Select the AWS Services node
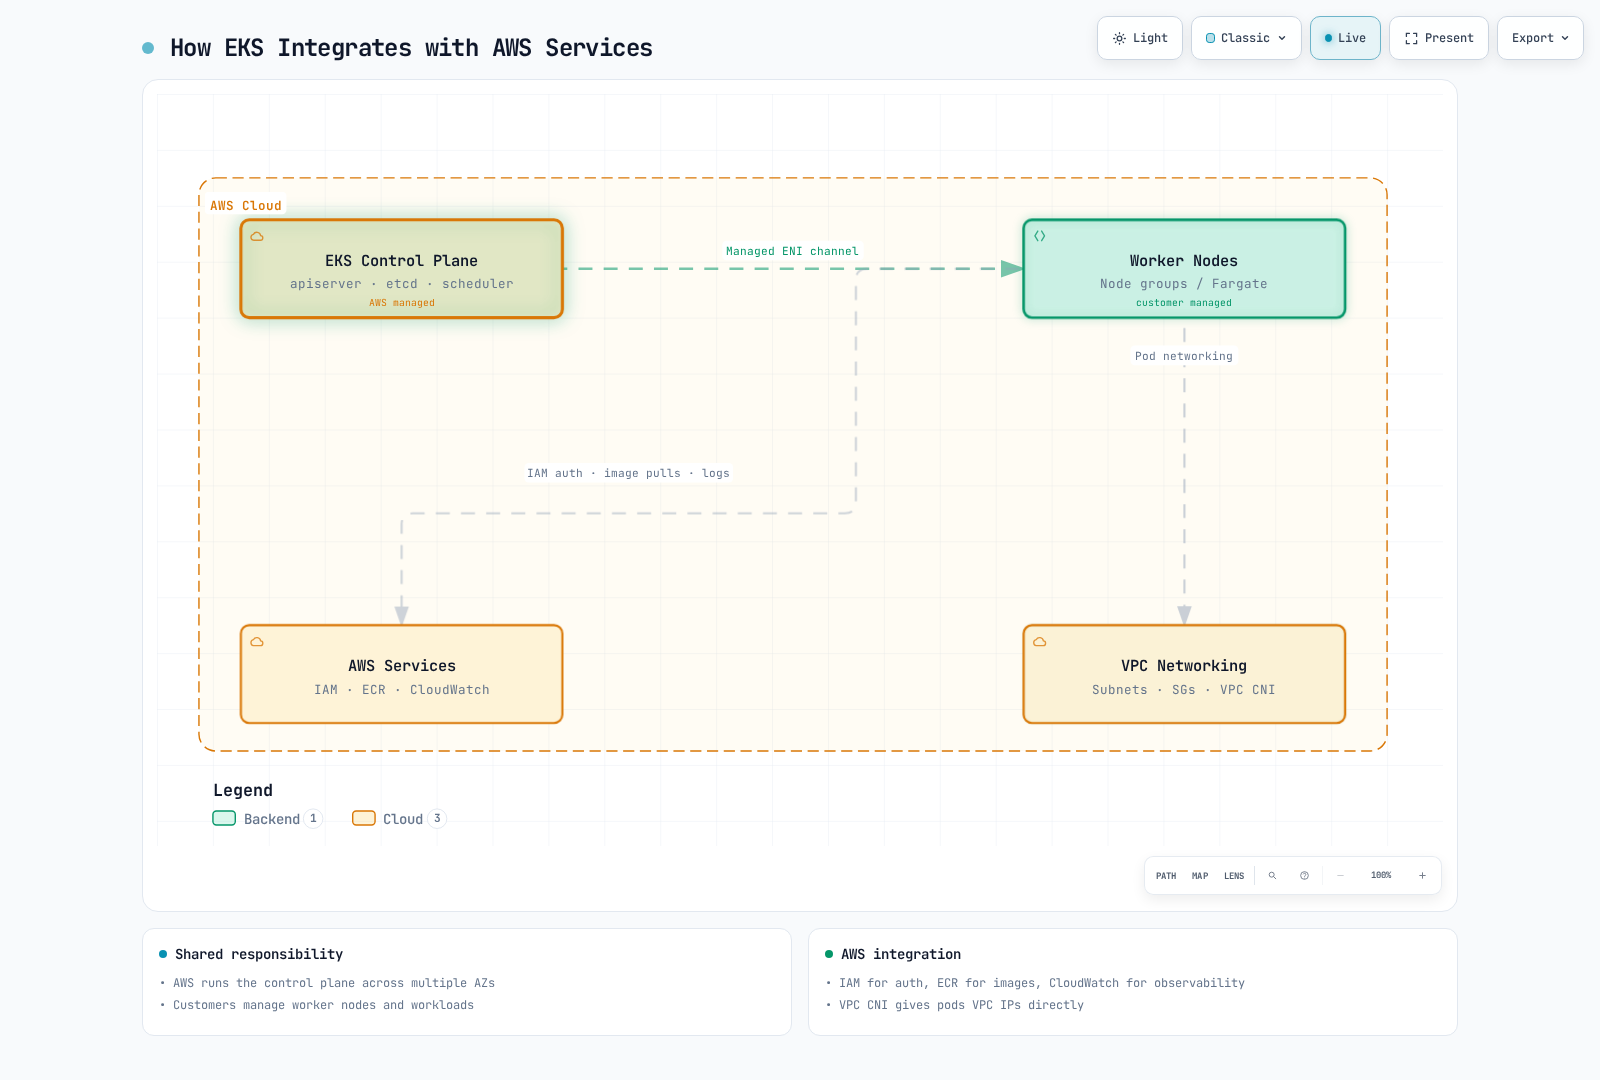 [x=402, y=674]
